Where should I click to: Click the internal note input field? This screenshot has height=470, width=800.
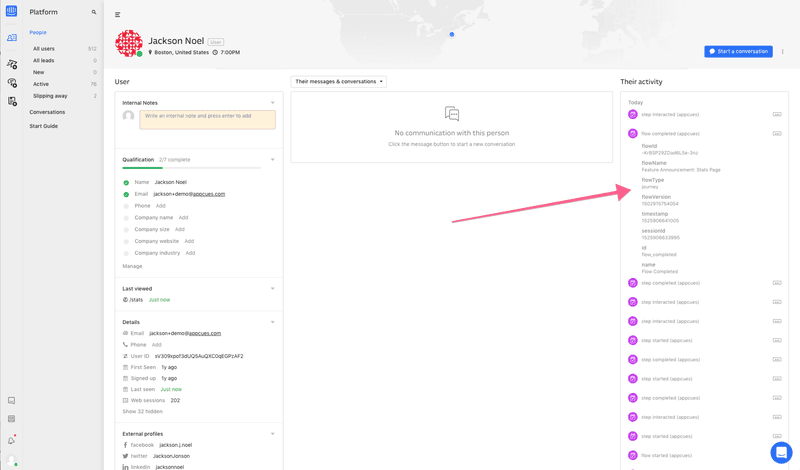pyautogui.click(x=207, y=119)
